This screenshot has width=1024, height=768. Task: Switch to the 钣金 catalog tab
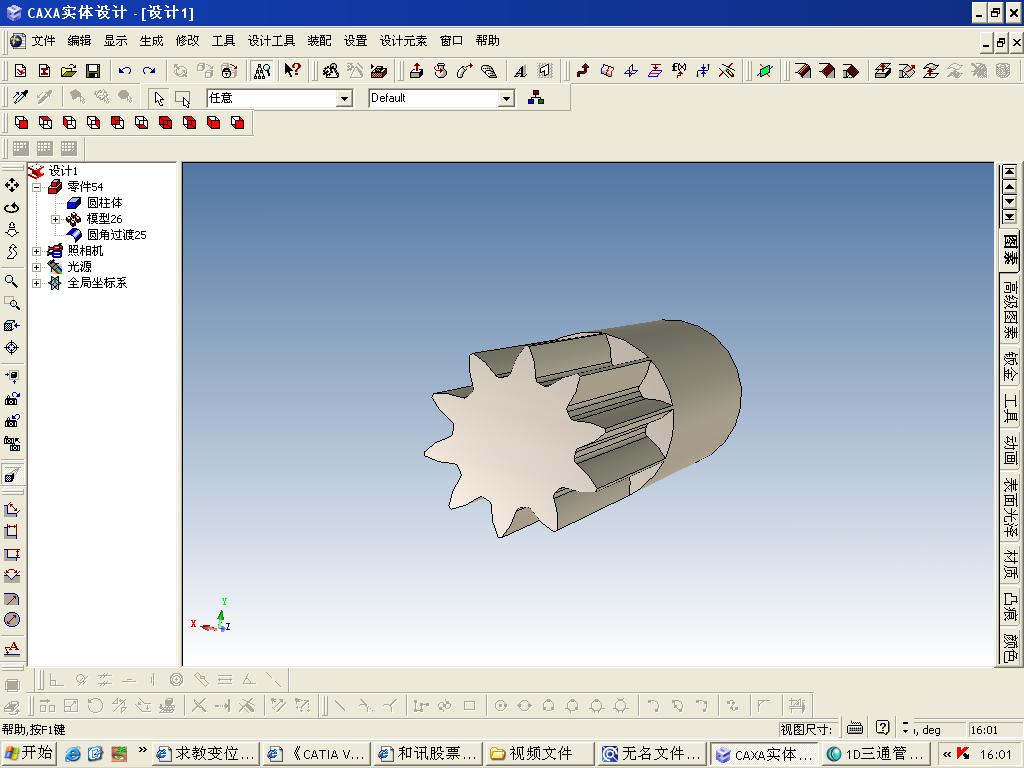(x=1010, y=367)
